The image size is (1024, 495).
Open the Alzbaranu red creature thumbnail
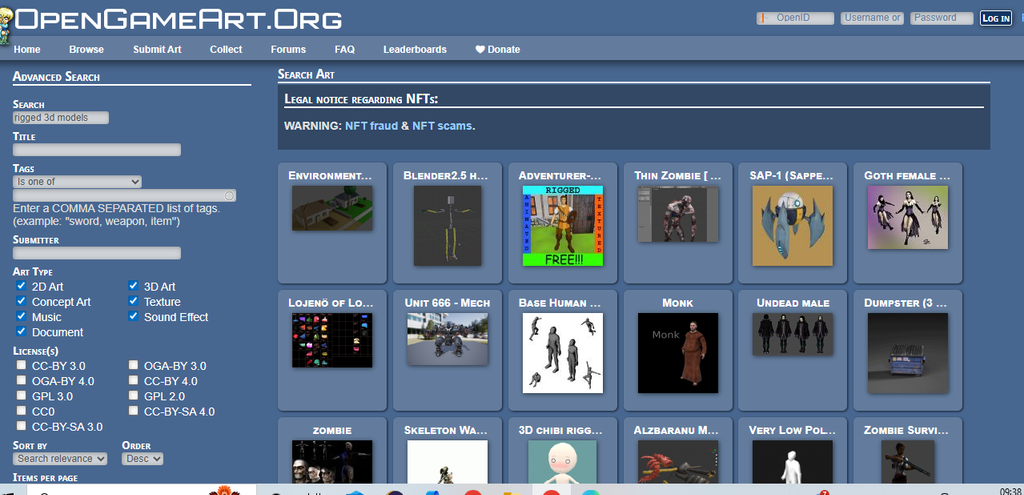678,462
